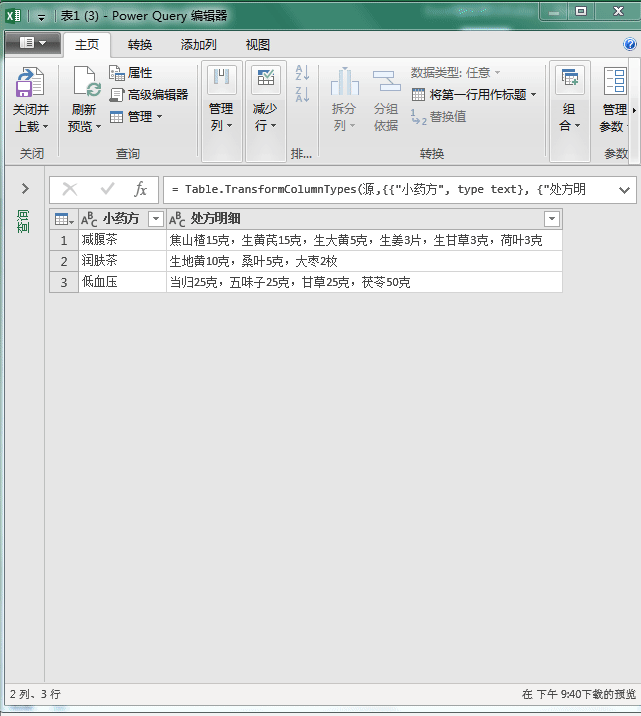The height and width of the screenshot is (716, 641).
Task: Select the cell 低血压
Action: (x=123, y=282)
